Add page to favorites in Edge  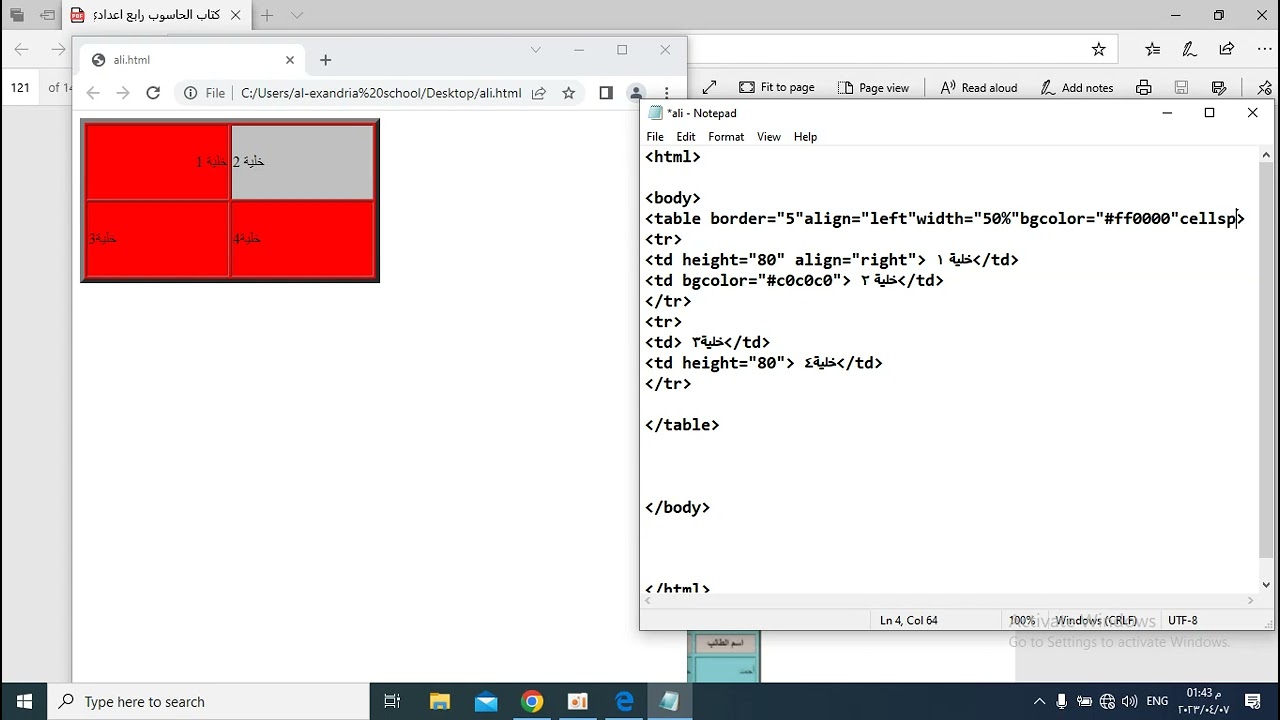1099,49
